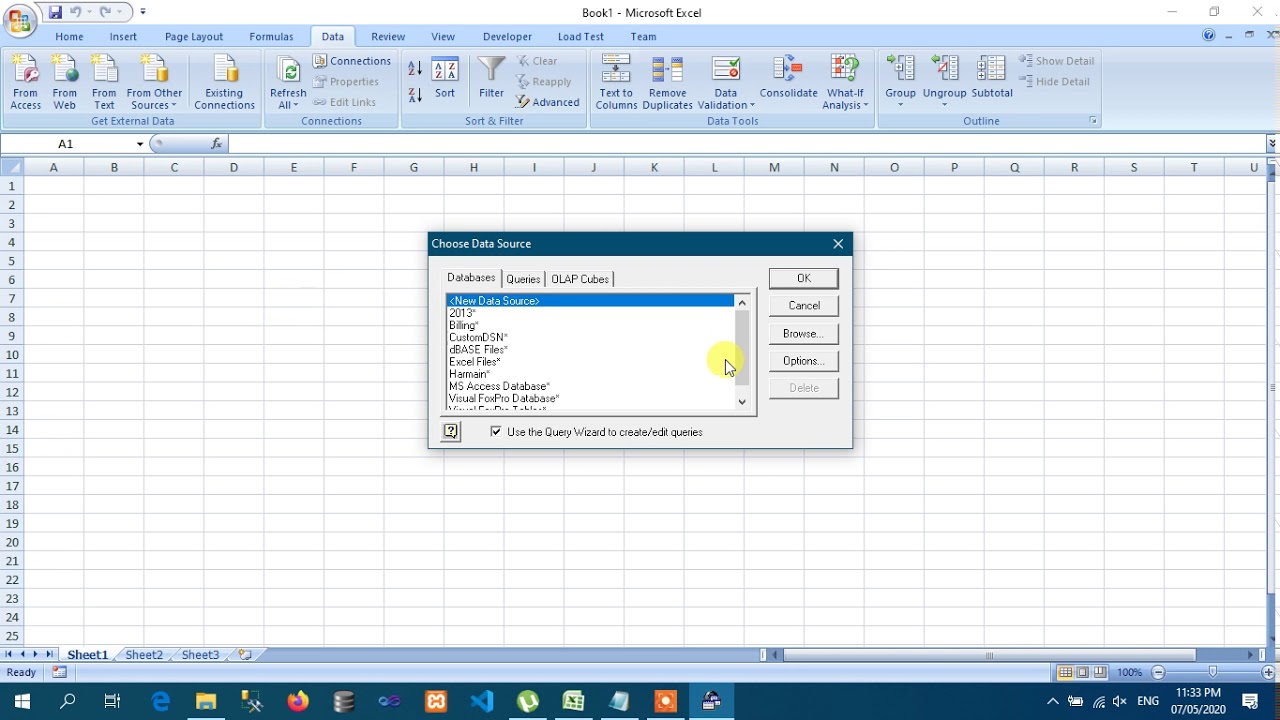The image size is (1280, 720).
Task: Switch to Formulas tab
Action: pos(271,37)
